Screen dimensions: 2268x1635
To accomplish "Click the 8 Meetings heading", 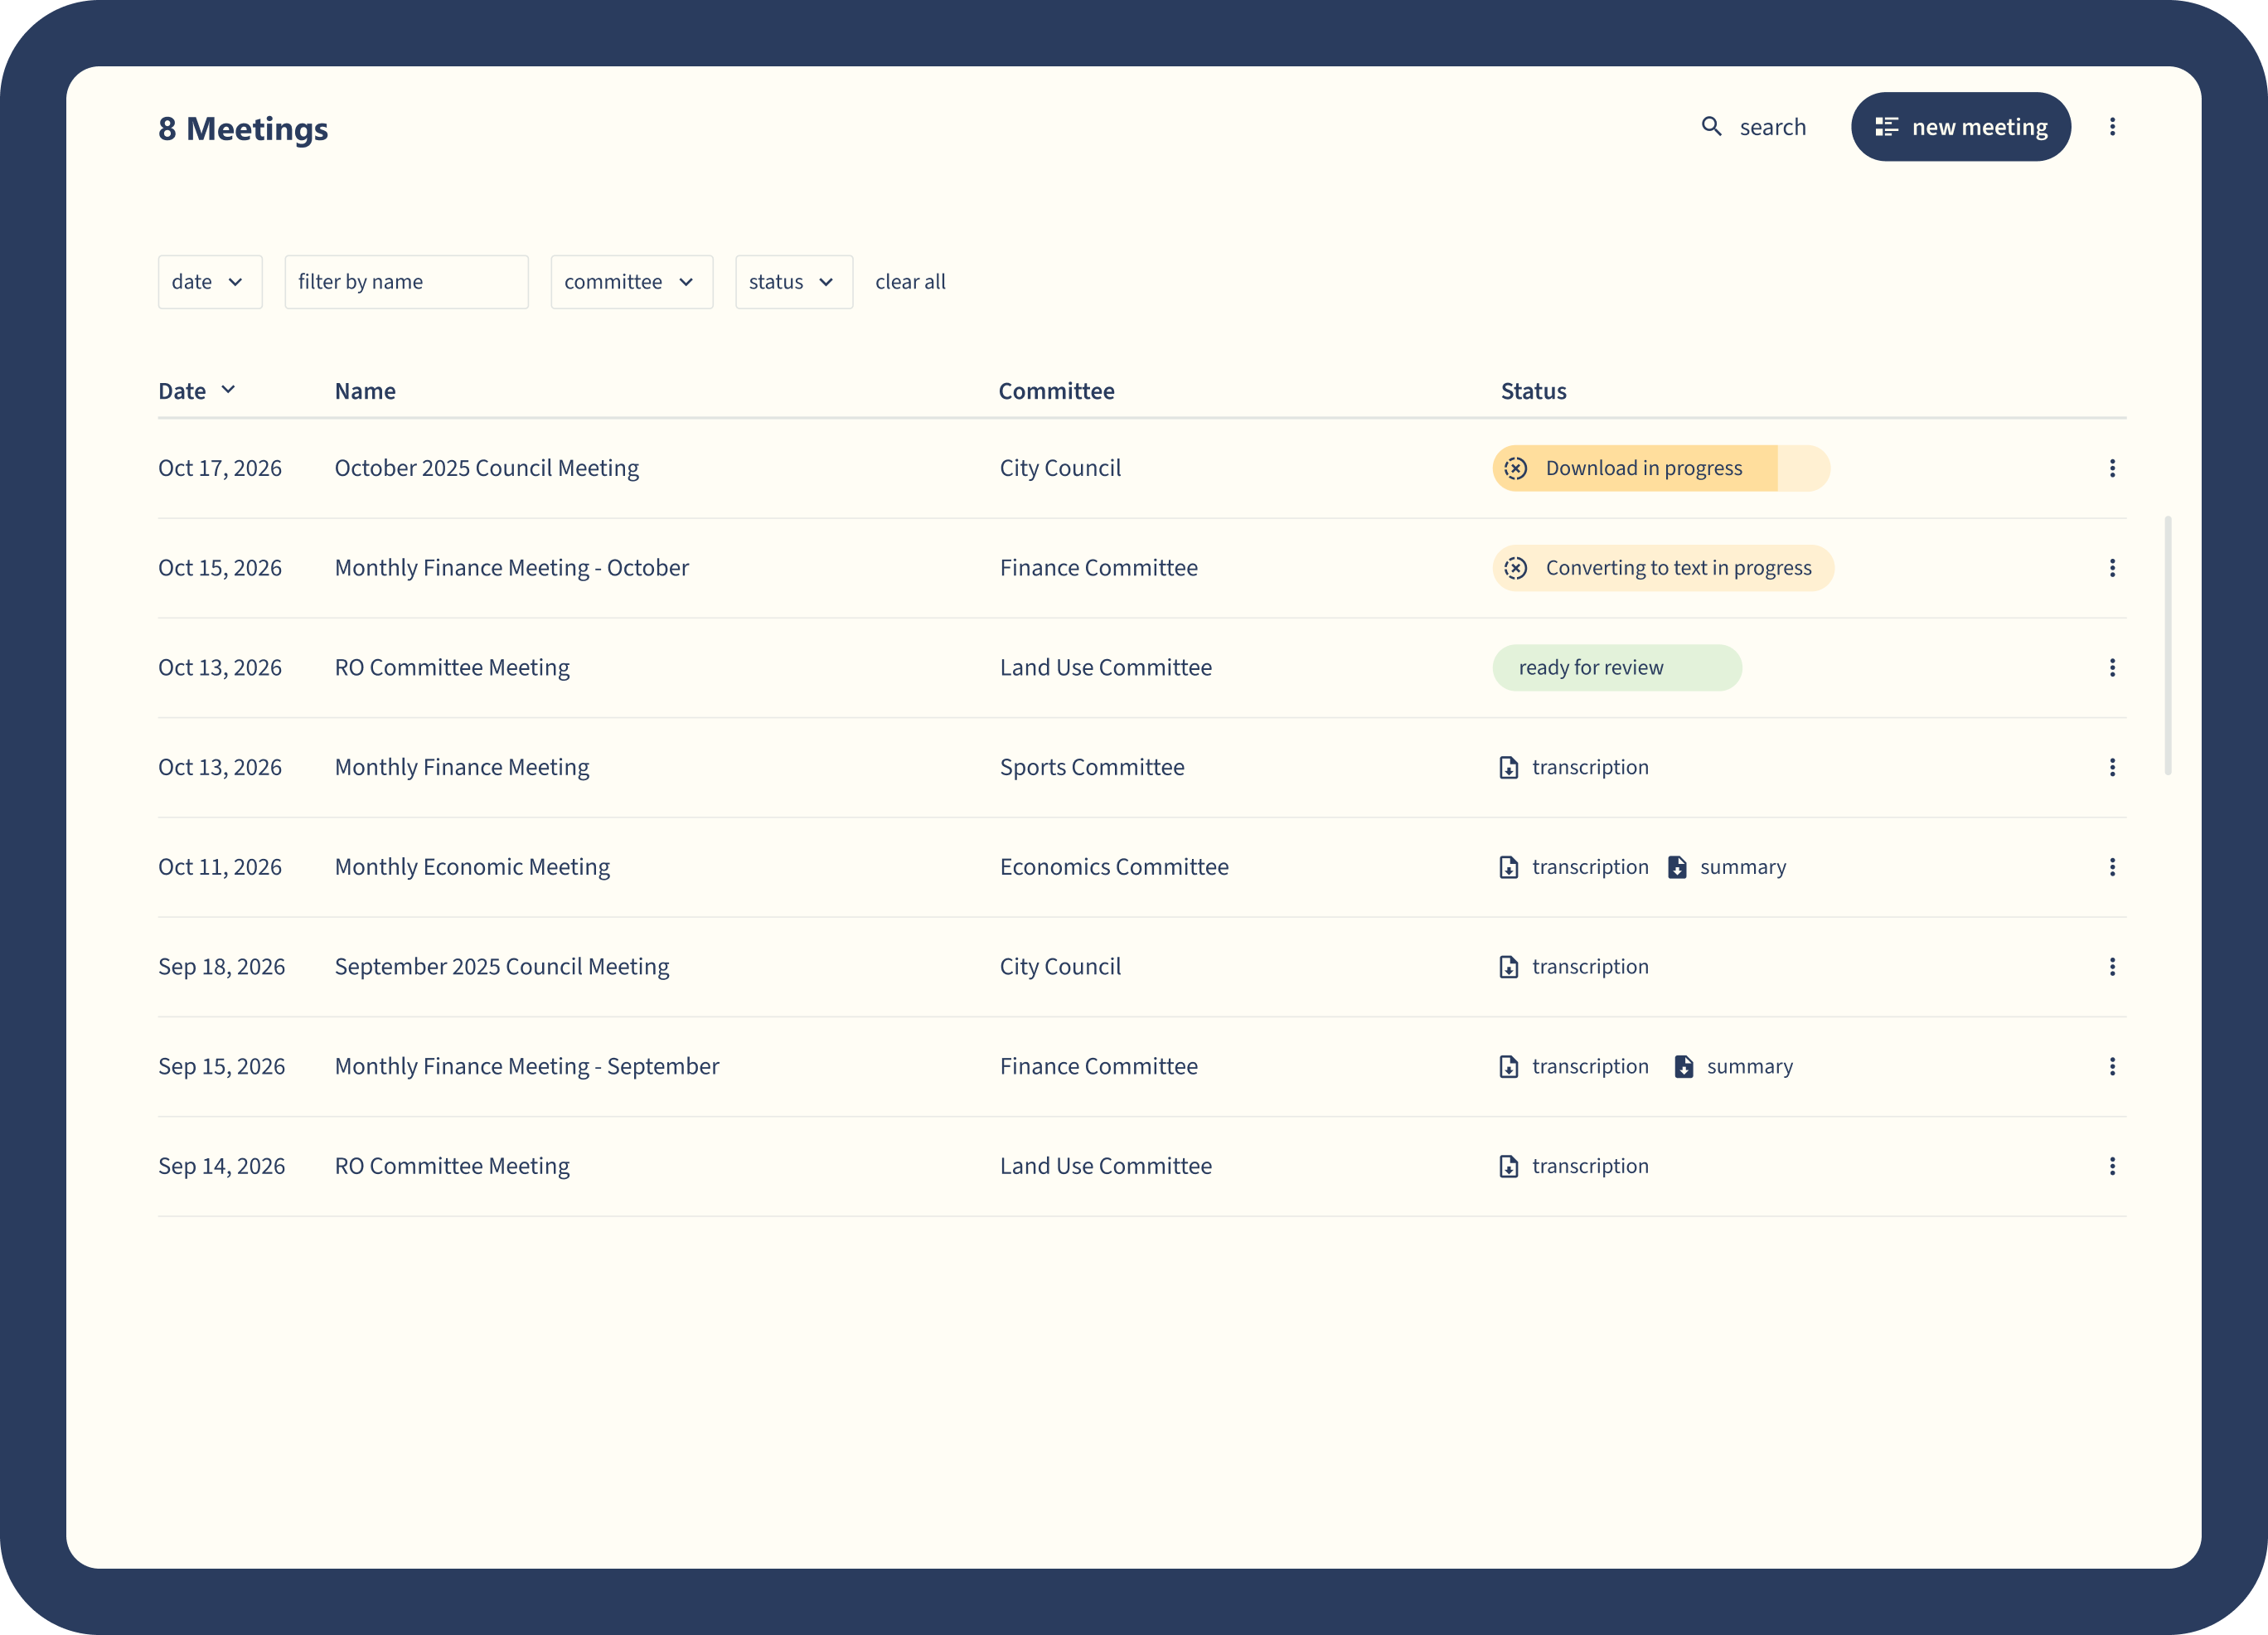I will click(x=243, y=129).
